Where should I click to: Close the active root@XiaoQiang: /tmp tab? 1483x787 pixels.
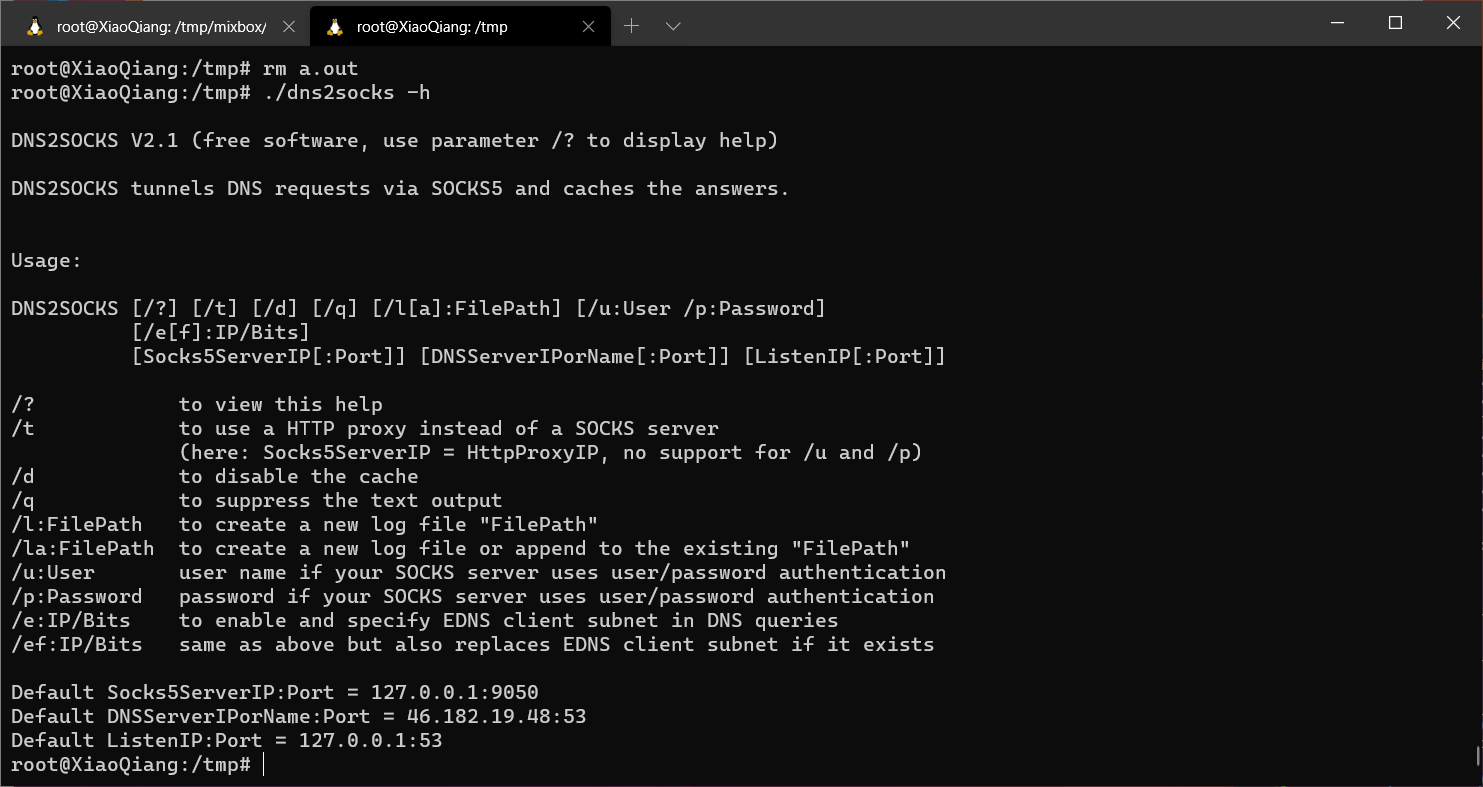tap(589, 27)
